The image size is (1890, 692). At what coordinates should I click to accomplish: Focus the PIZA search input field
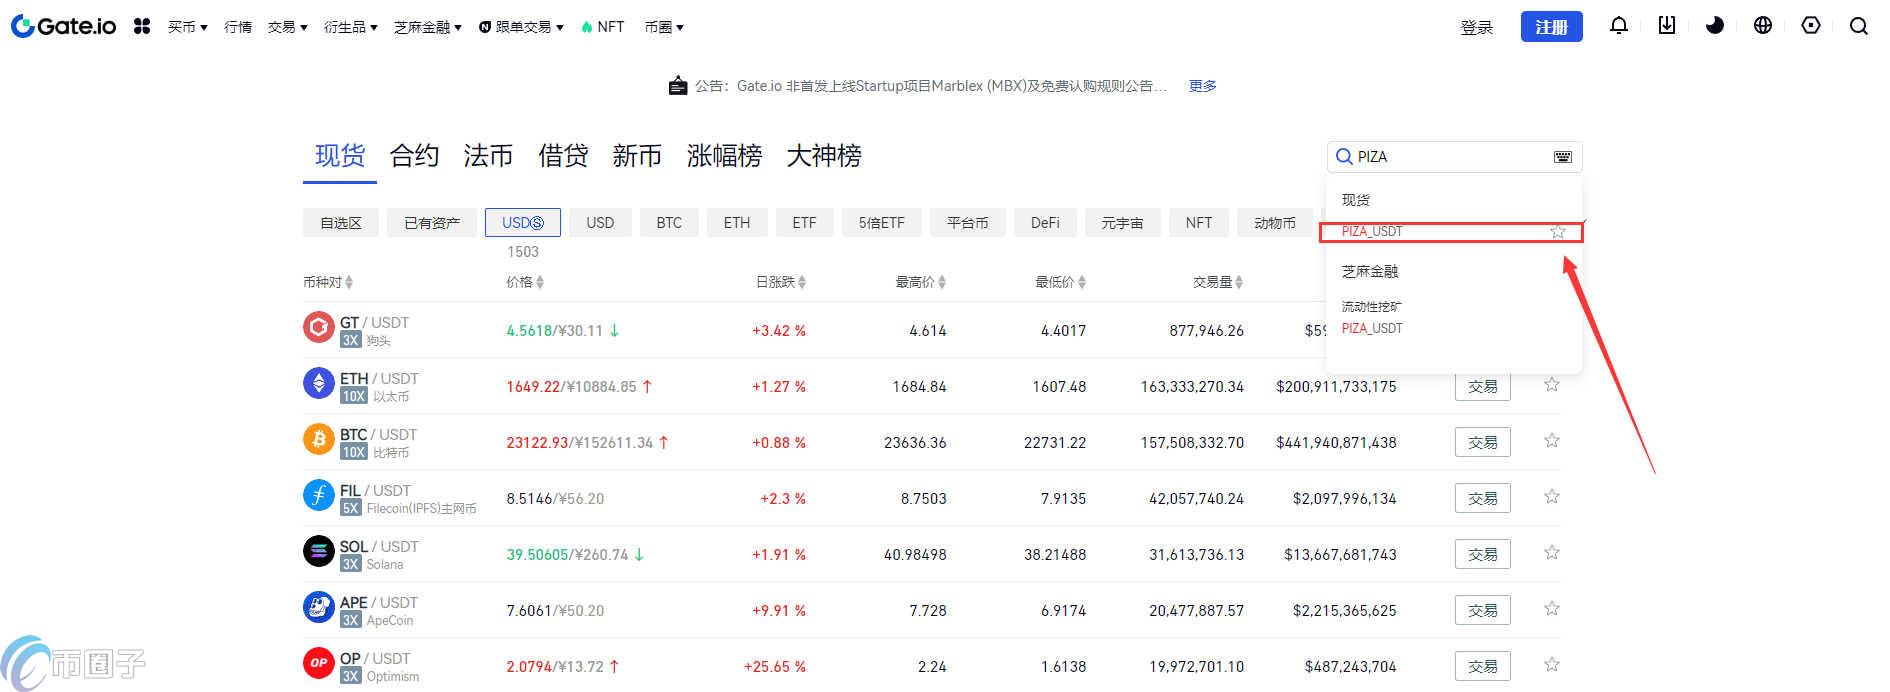coord(1454,157)
